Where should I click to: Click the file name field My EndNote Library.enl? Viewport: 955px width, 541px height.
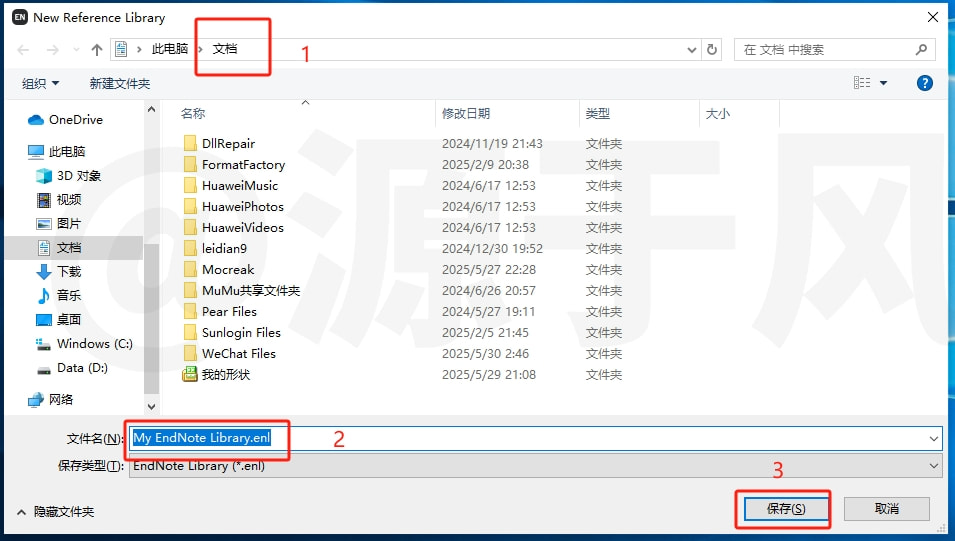(x=527, y=438)
